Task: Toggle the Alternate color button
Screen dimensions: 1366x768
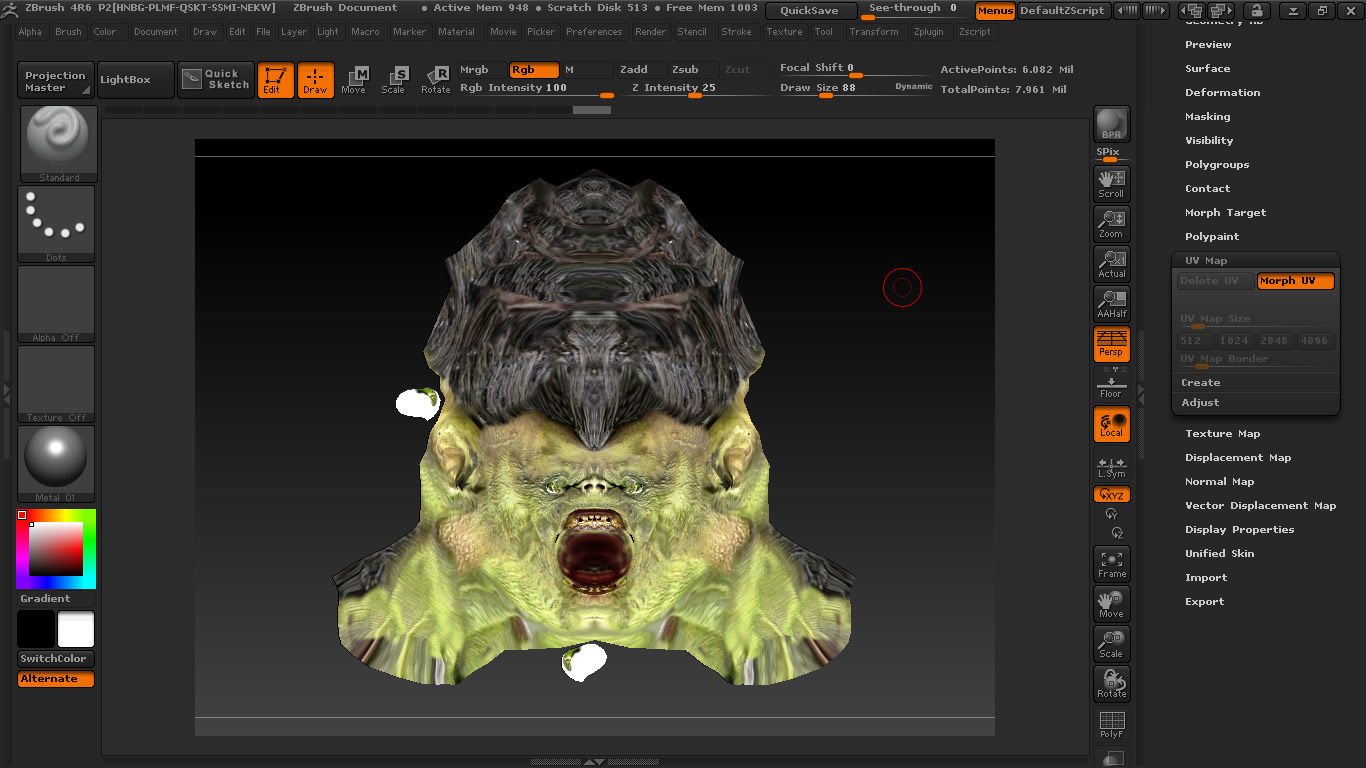Action: [x=56, y=679]
